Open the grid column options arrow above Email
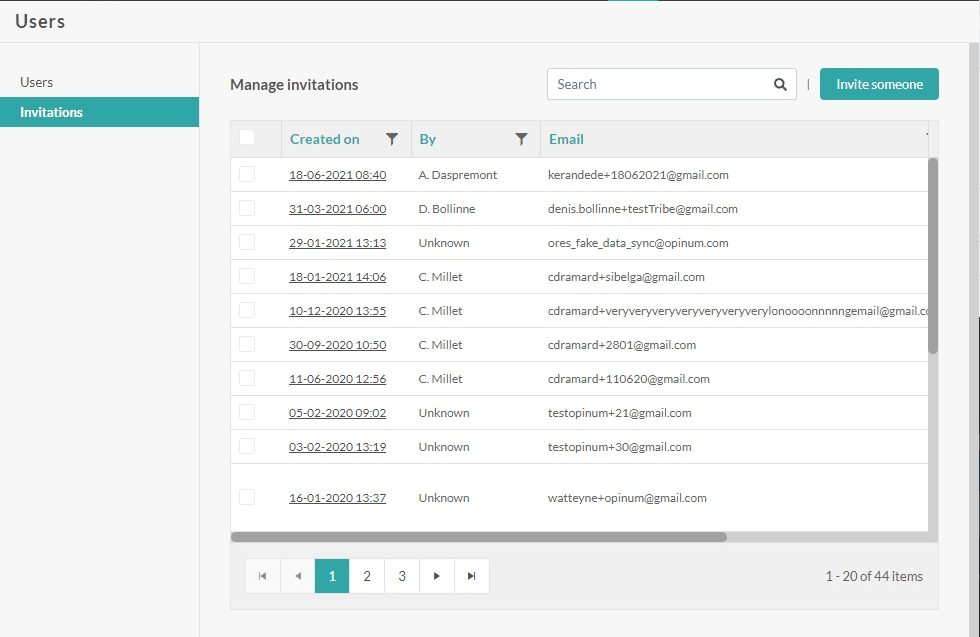Viewport: 980px width, 637px height. click(928, 135)
